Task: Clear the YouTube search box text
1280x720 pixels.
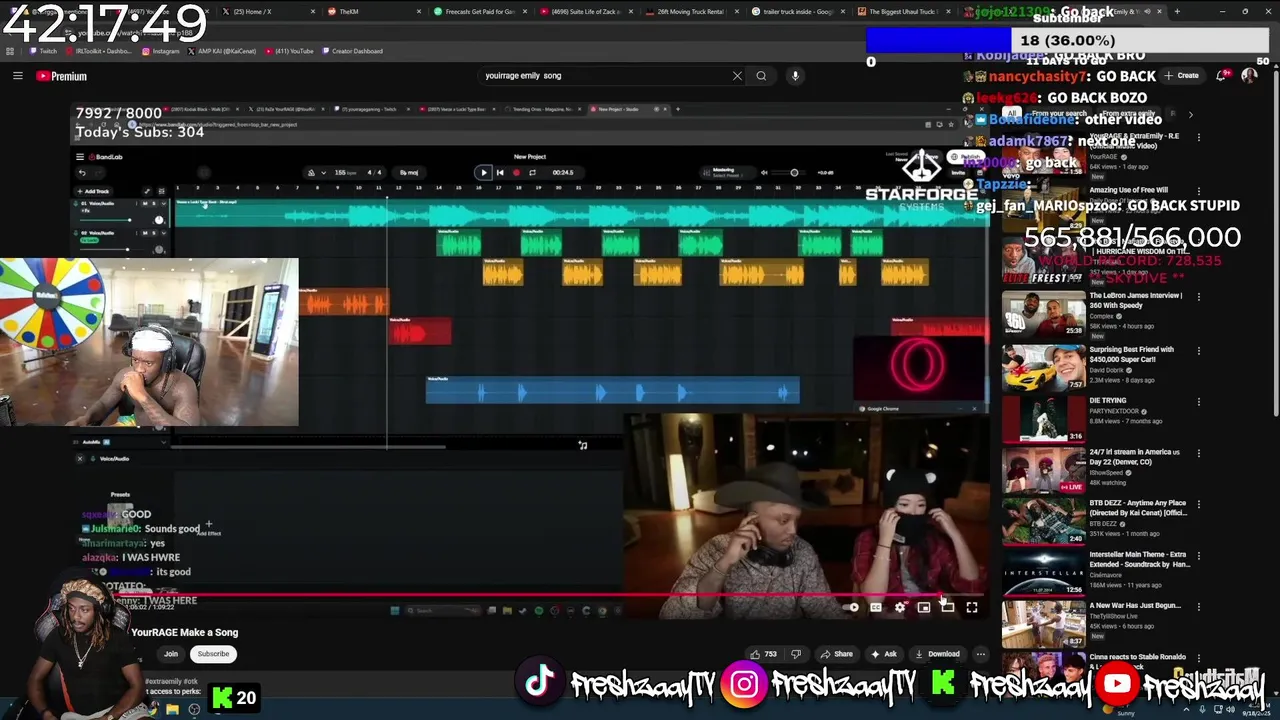Action: coord(737,76)
